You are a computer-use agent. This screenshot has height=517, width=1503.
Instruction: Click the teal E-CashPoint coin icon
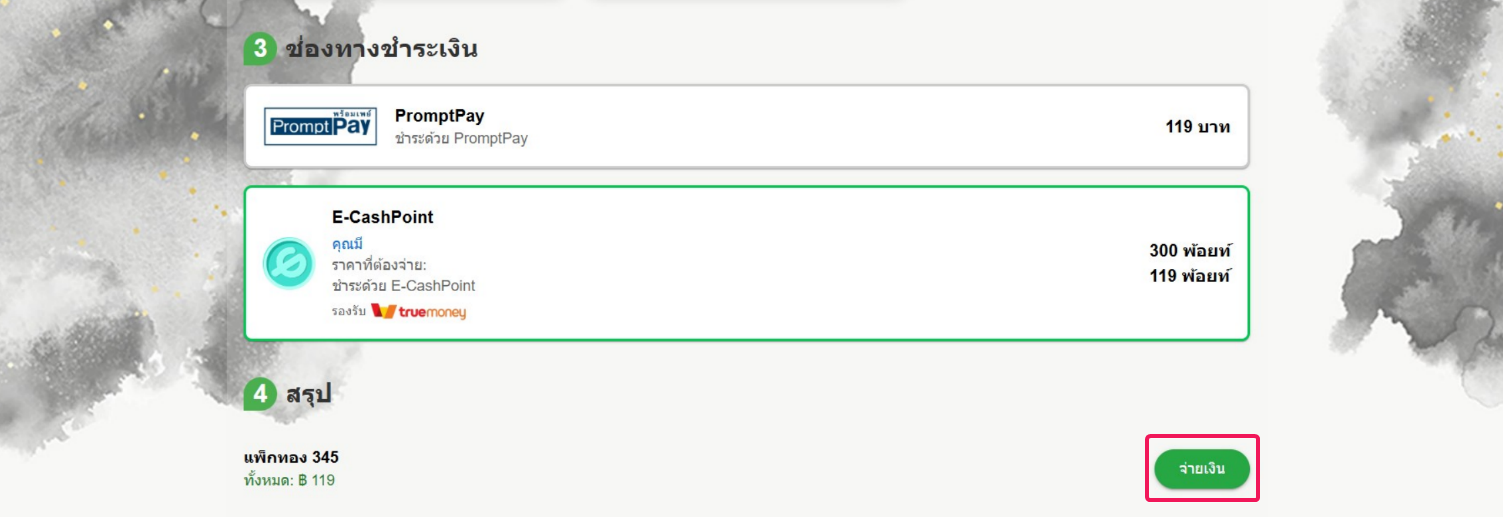(288, 263)
